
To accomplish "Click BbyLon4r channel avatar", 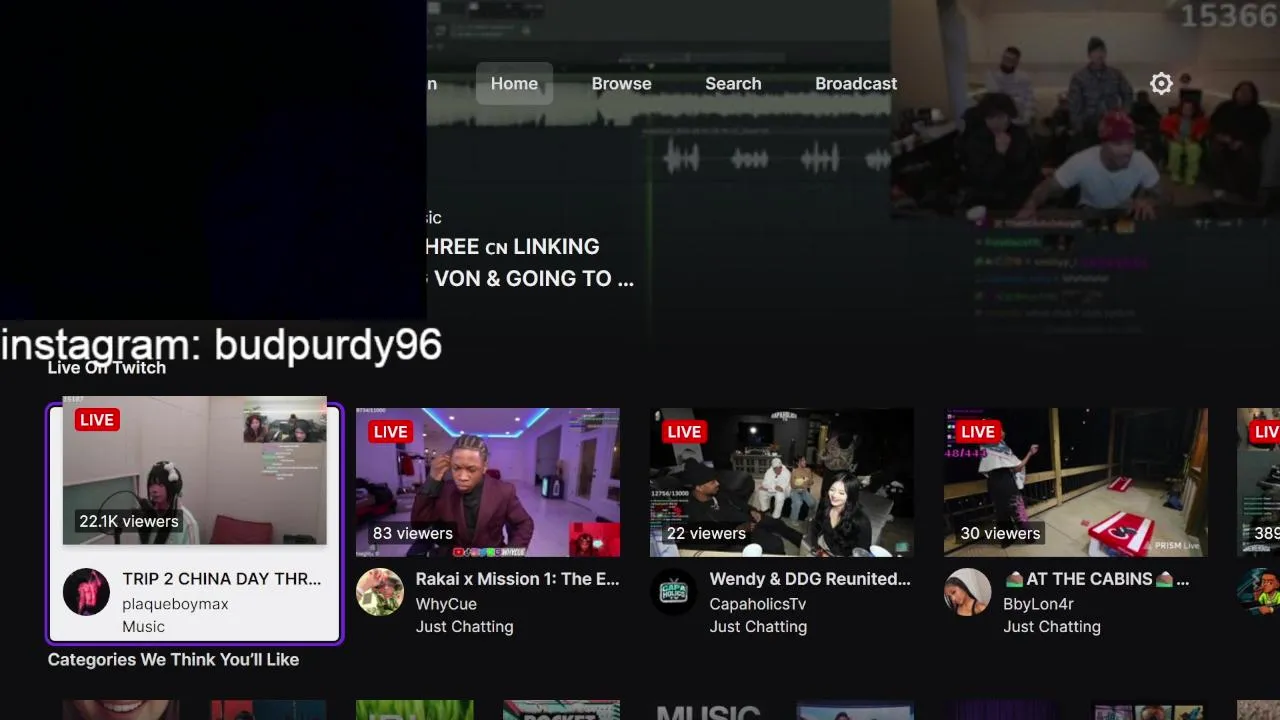I will point(968,592).
